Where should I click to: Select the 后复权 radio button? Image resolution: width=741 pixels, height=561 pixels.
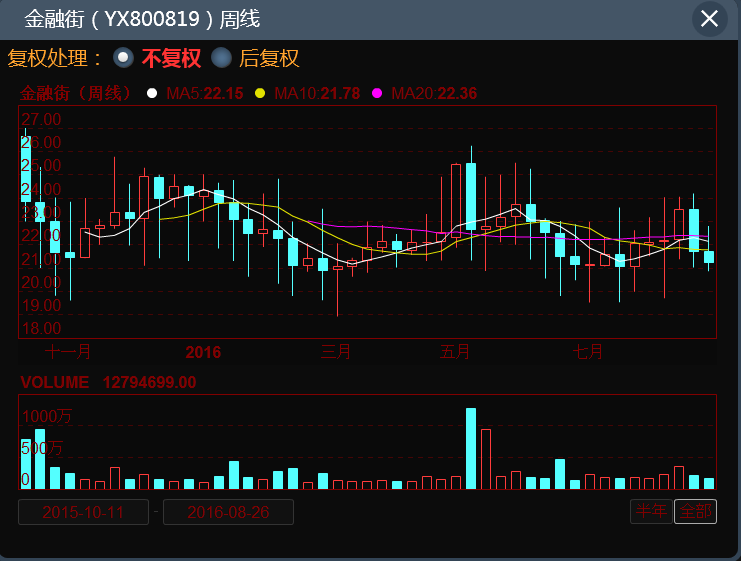(x=221, y=58)
